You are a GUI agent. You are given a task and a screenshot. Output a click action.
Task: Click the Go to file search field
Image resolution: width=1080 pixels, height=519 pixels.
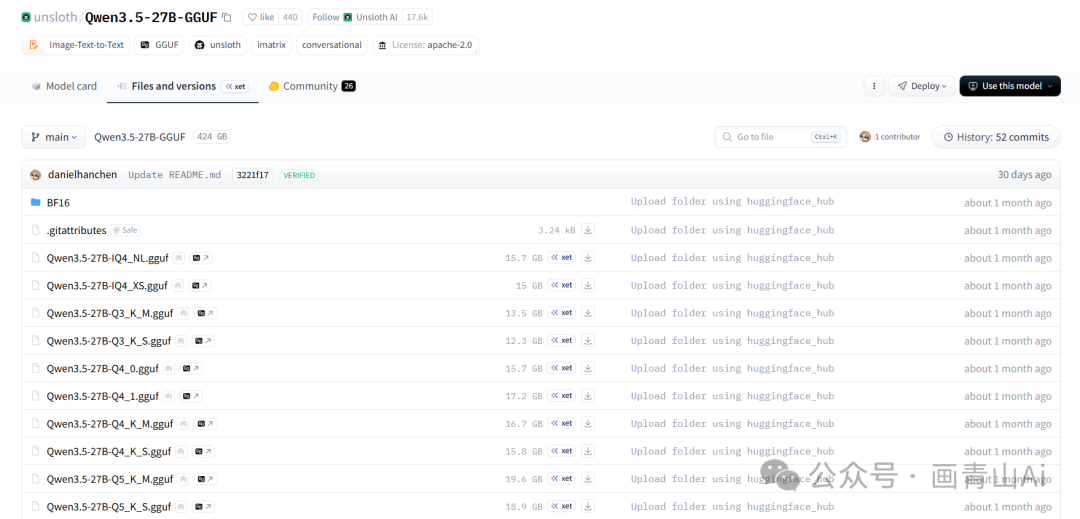(770, 137)
